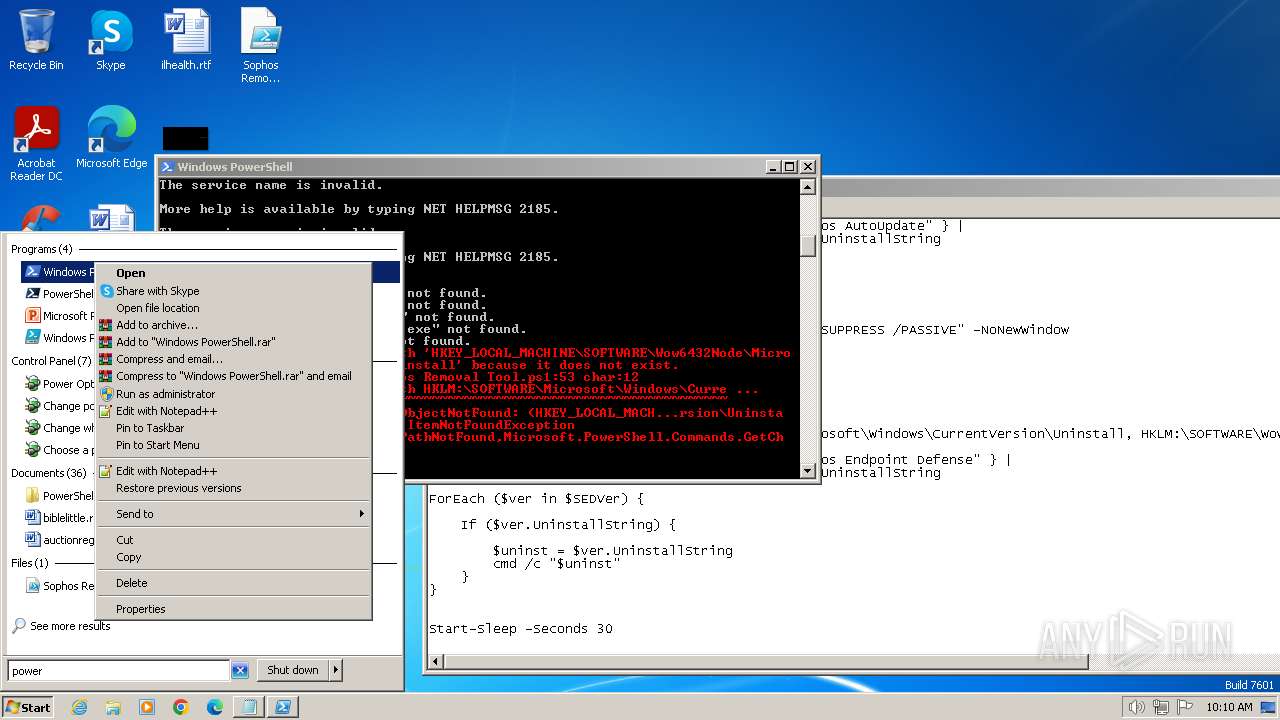This screenshot has width=1280, height=720.
Task: Open the Microsoft P... PowerPoint result
Action: pos(58,316)
